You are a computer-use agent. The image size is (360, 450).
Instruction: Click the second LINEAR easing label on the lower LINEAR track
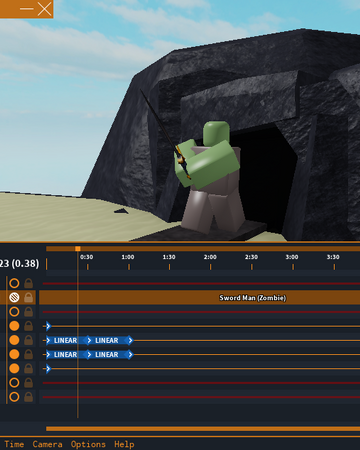point(107,354)
